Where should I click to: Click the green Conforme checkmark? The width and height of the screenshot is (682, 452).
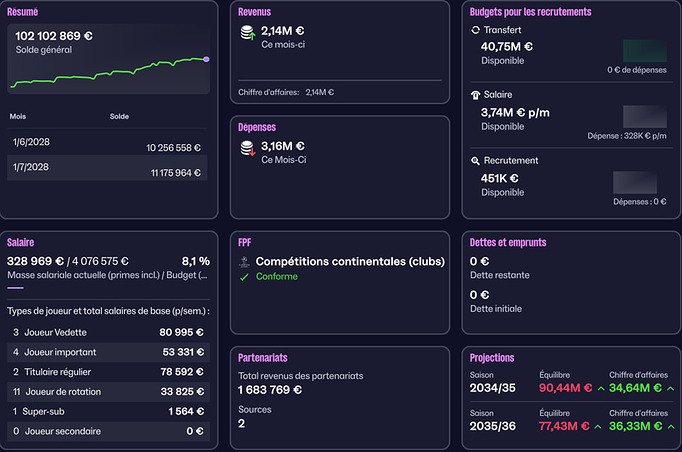coord(245,277)
